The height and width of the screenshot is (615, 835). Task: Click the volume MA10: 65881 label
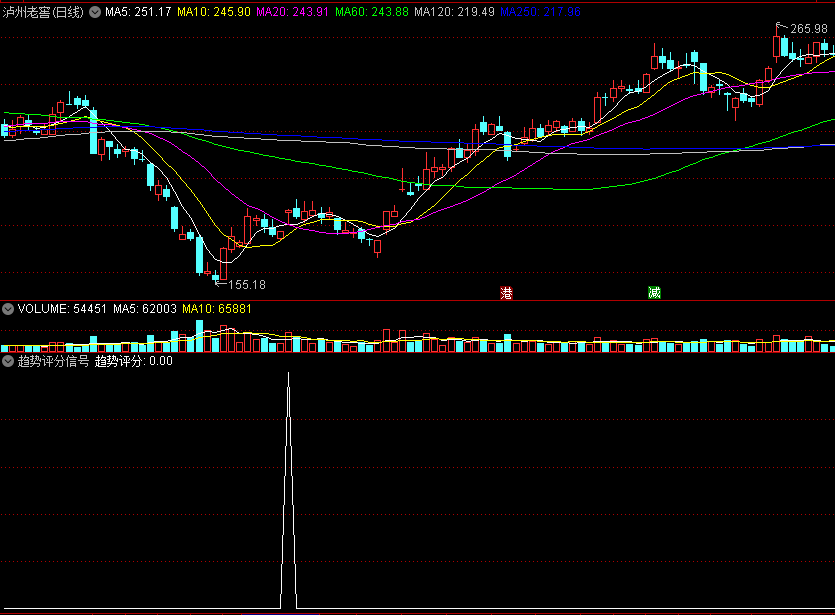pyautogui.click(x=217, y=309)
